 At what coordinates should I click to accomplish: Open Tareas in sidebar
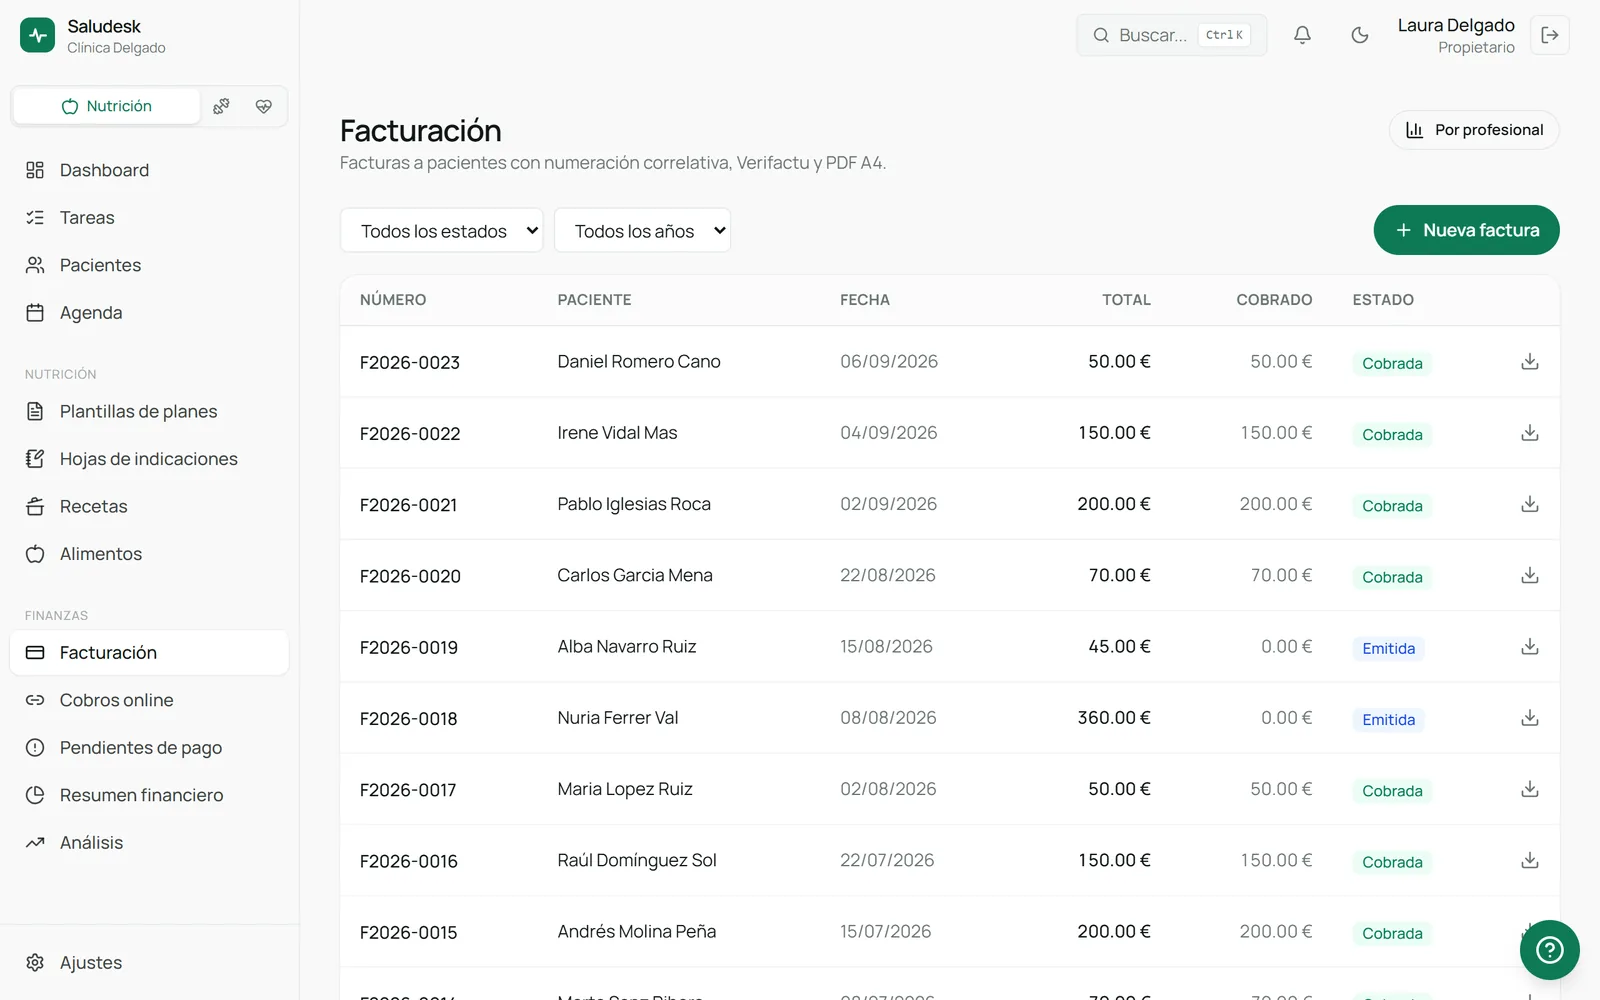150,217
